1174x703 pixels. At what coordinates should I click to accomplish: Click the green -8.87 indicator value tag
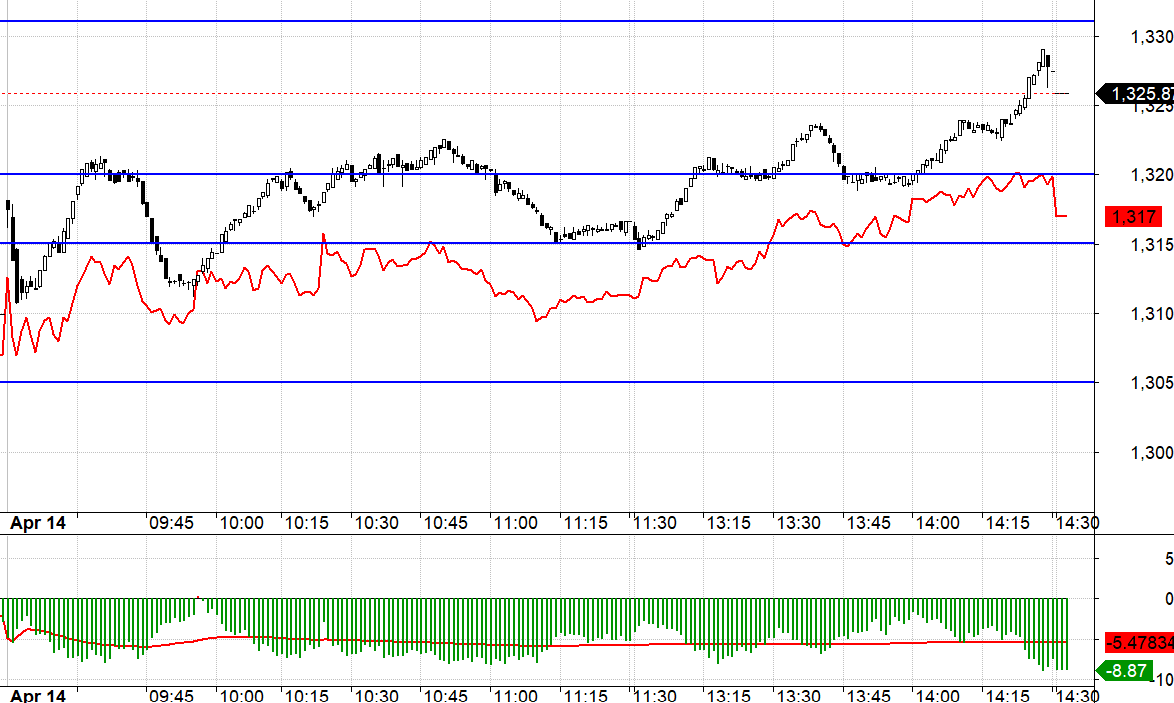pyautogui.click(x=1129, y=670)
